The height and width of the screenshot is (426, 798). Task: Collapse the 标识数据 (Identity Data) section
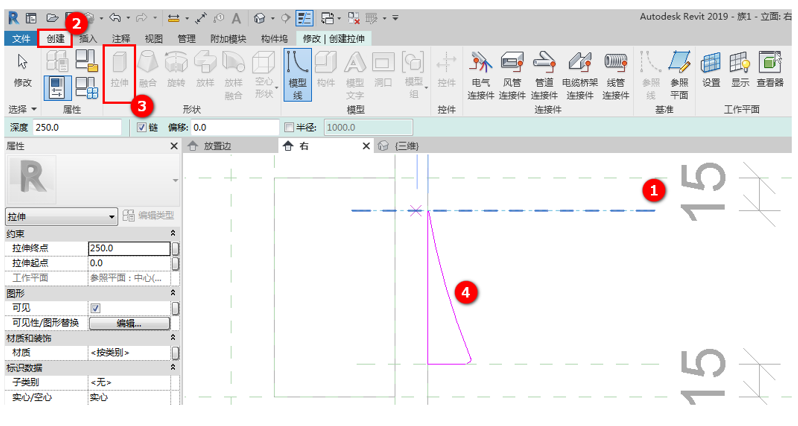173,367
